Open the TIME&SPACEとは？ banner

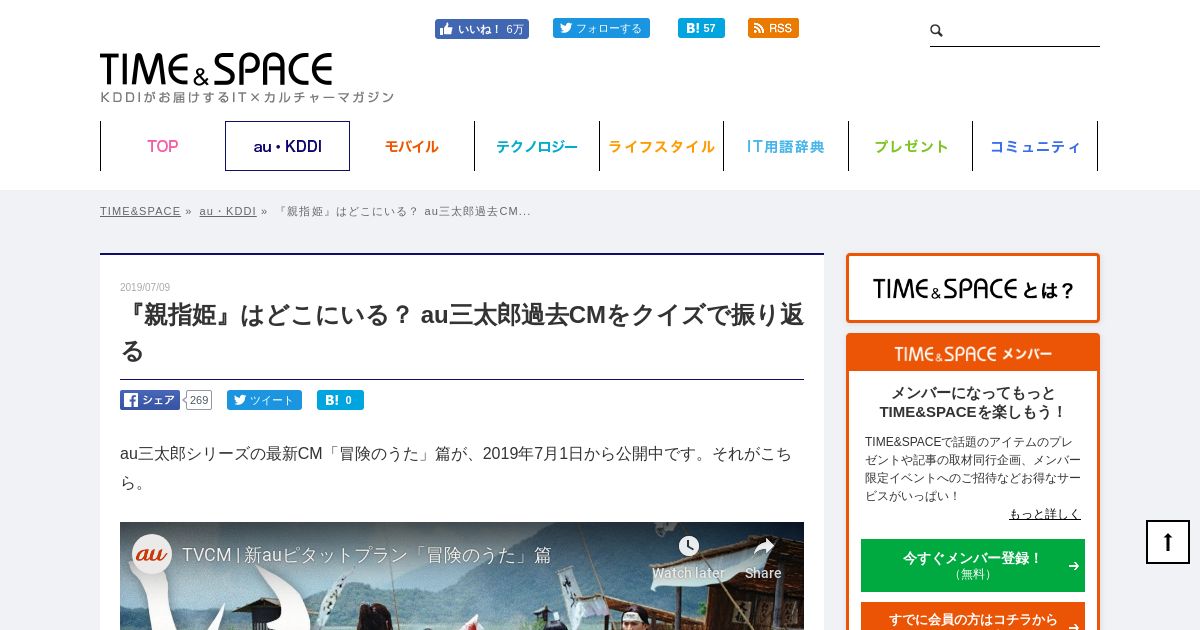[973, 288]
